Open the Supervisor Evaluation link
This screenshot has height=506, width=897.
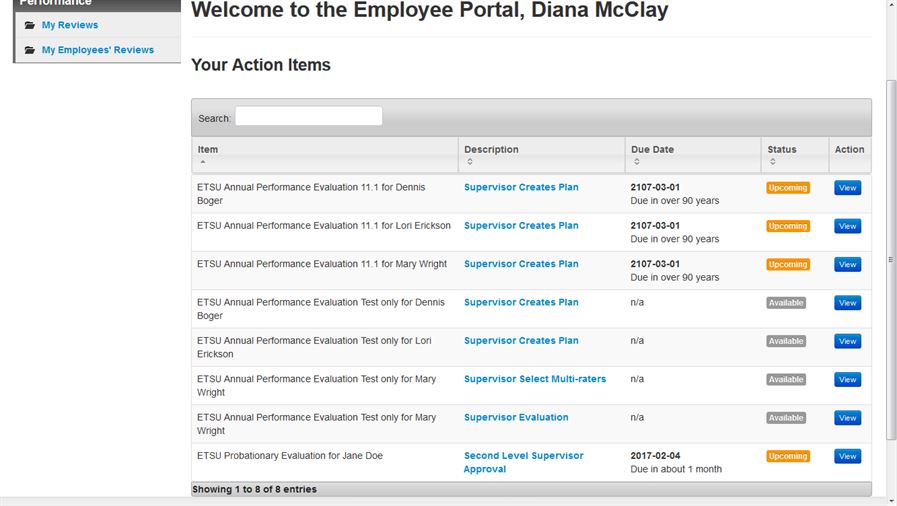click(x=516, y=418)
